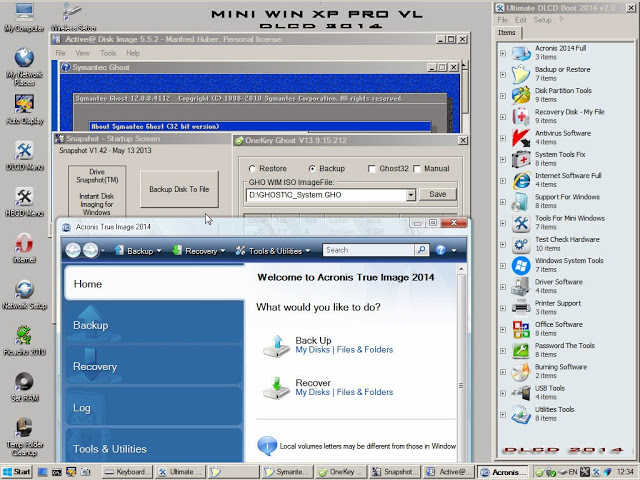Launch the Opera Internet desktop icon
Image resolution: width=640 pixels, height=480 pixels.
coord(24,248)
